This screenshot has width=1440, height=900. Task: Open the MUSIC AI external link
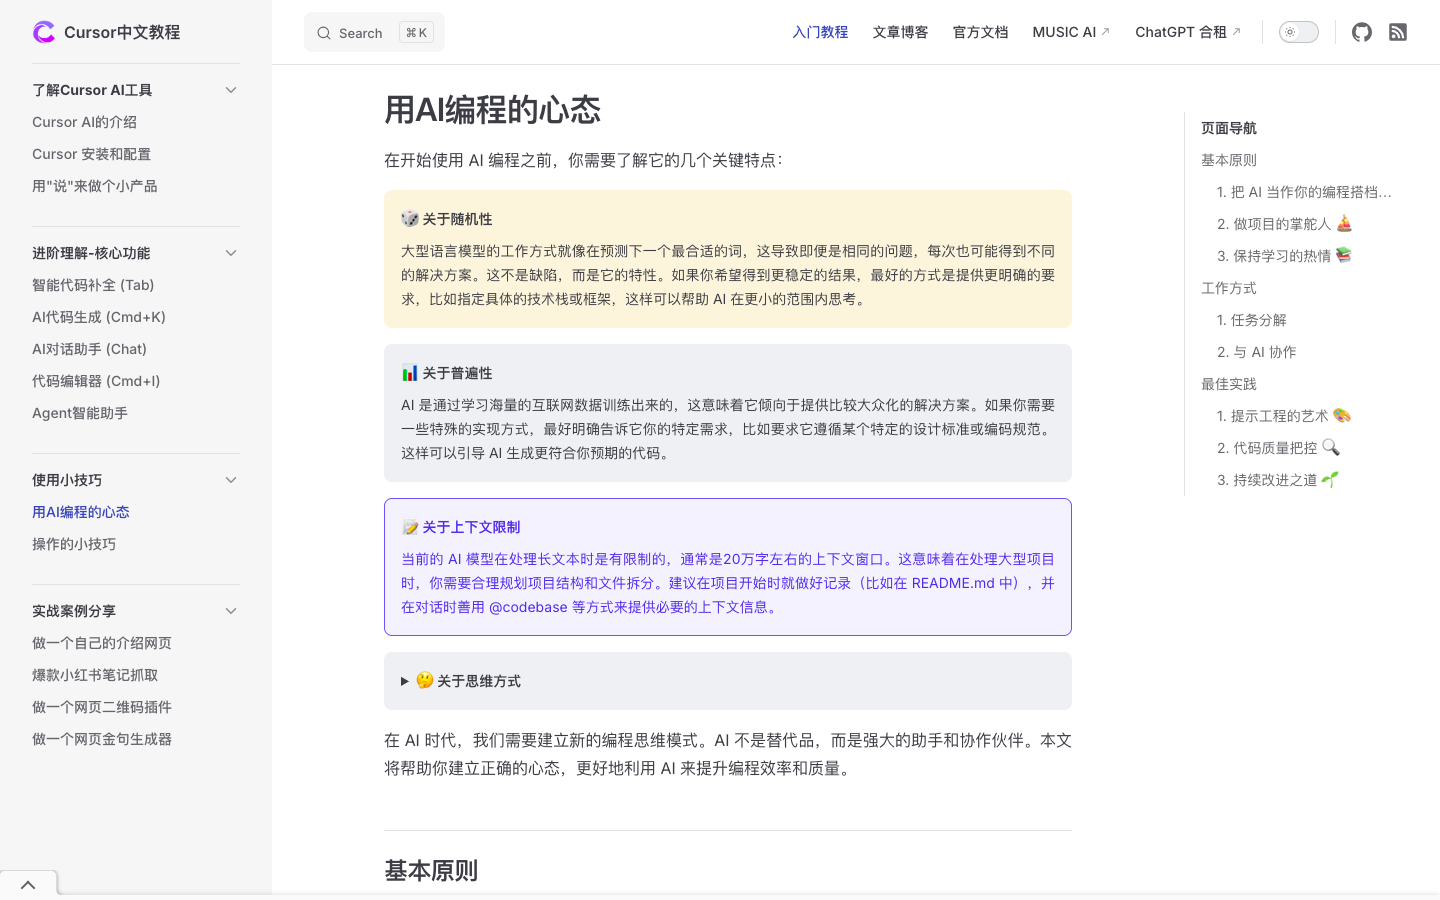tap(1071, 32)
